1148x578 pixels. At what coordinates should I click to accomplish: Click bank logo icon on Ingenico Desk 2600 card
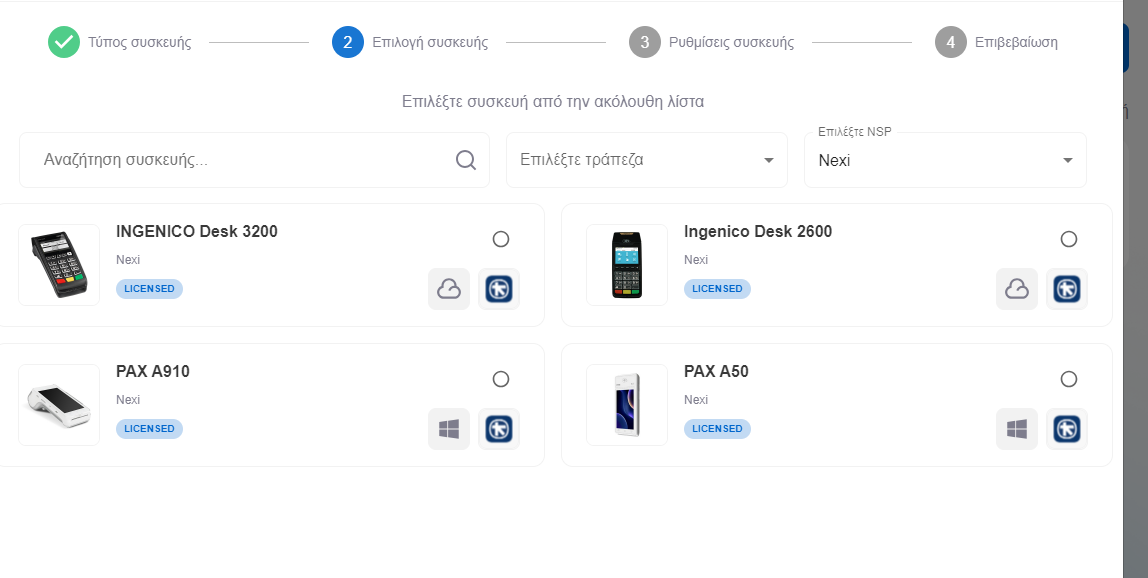click(x=1067, y=289)
